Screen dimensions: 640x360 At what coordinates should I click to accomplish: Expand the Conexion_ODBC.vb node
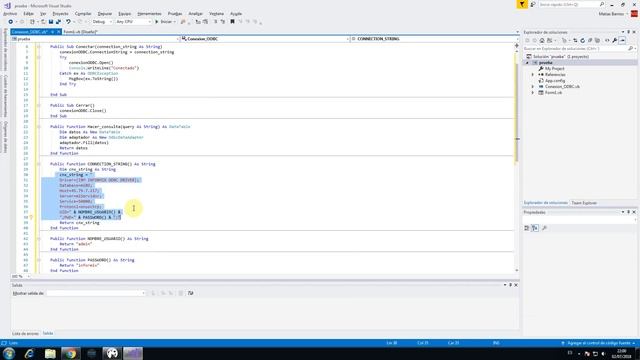coord(533,87)
